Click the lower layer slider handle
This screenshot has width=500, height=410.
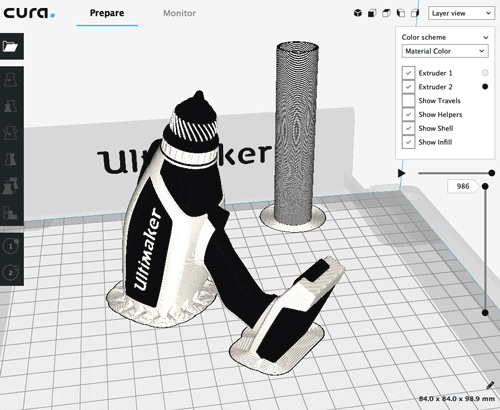point(485,313)
